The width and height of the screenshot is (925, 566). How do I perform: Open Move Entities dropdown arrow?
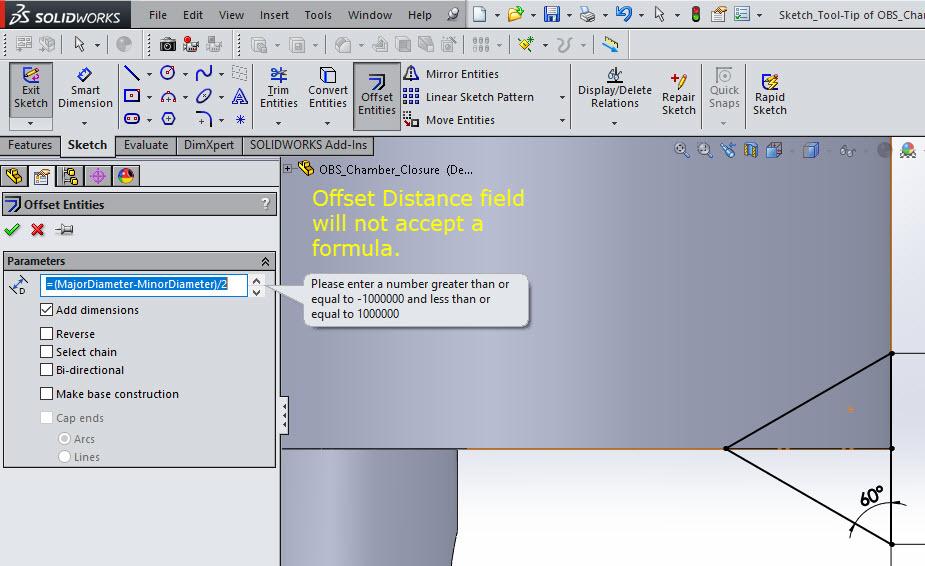(562, 120)
